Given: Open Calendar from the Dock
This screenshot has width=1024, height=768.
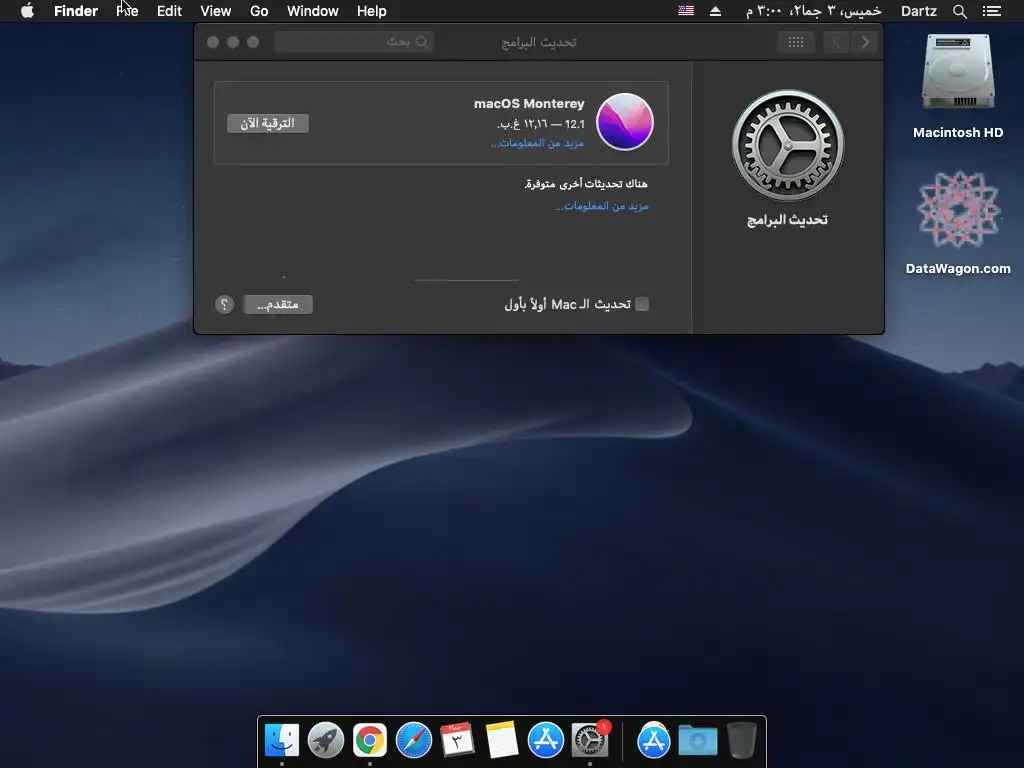Looking at the screenshot, I should pos(457,740).
